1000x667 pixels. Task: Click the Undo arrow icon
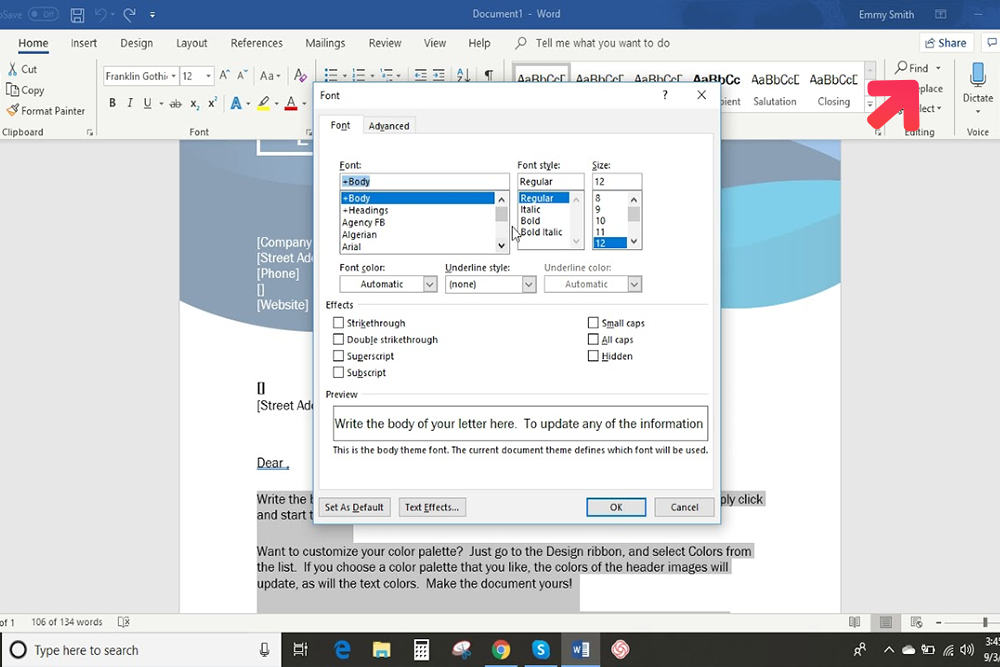100,14
